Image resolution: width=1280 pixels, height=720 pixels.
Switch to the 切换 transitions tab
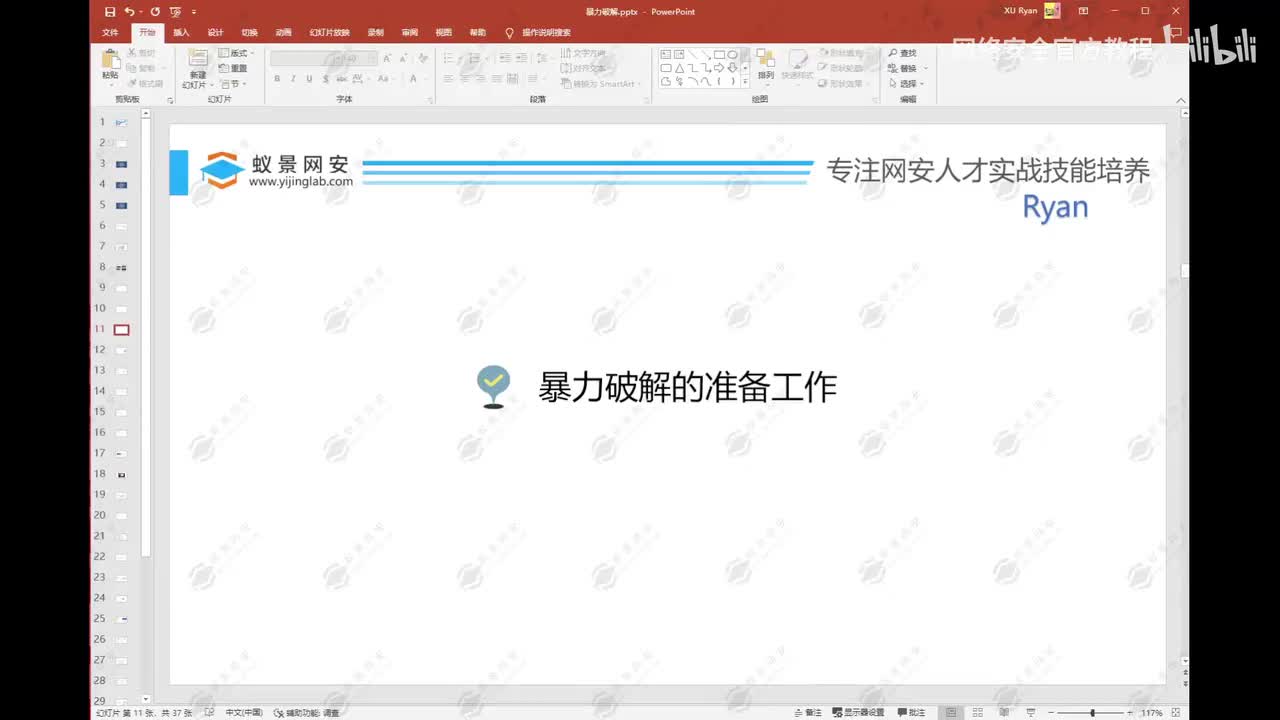[x=249, y=32]
